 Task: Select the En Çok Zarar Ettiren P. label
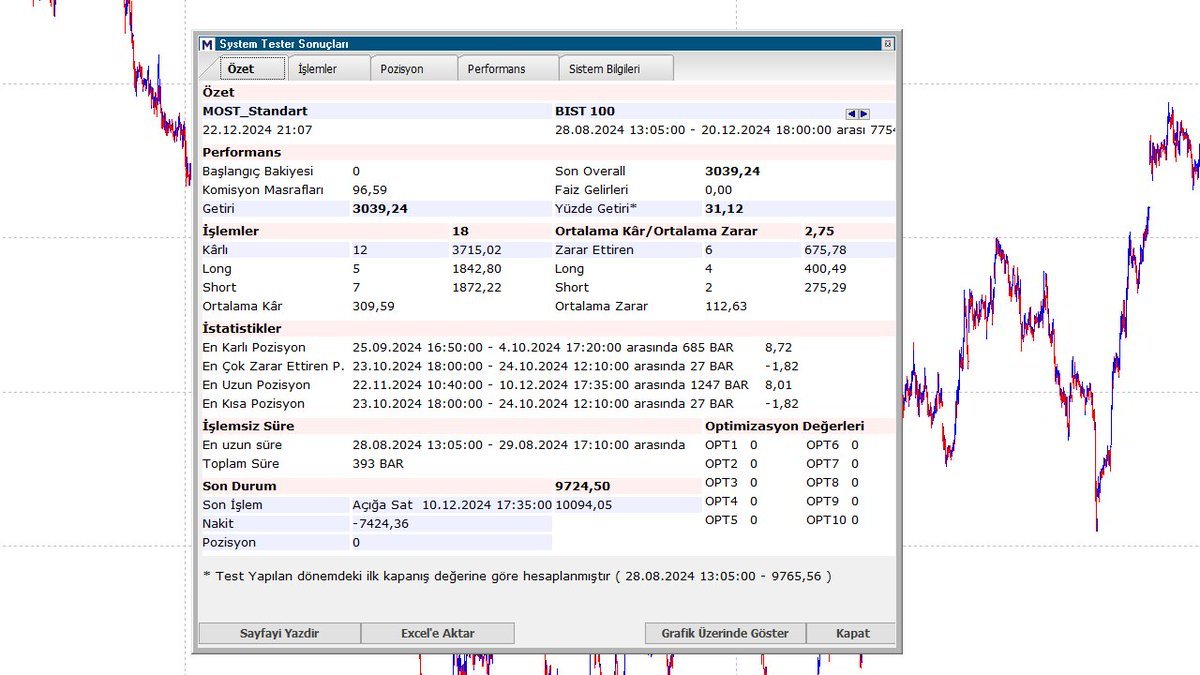273,367
